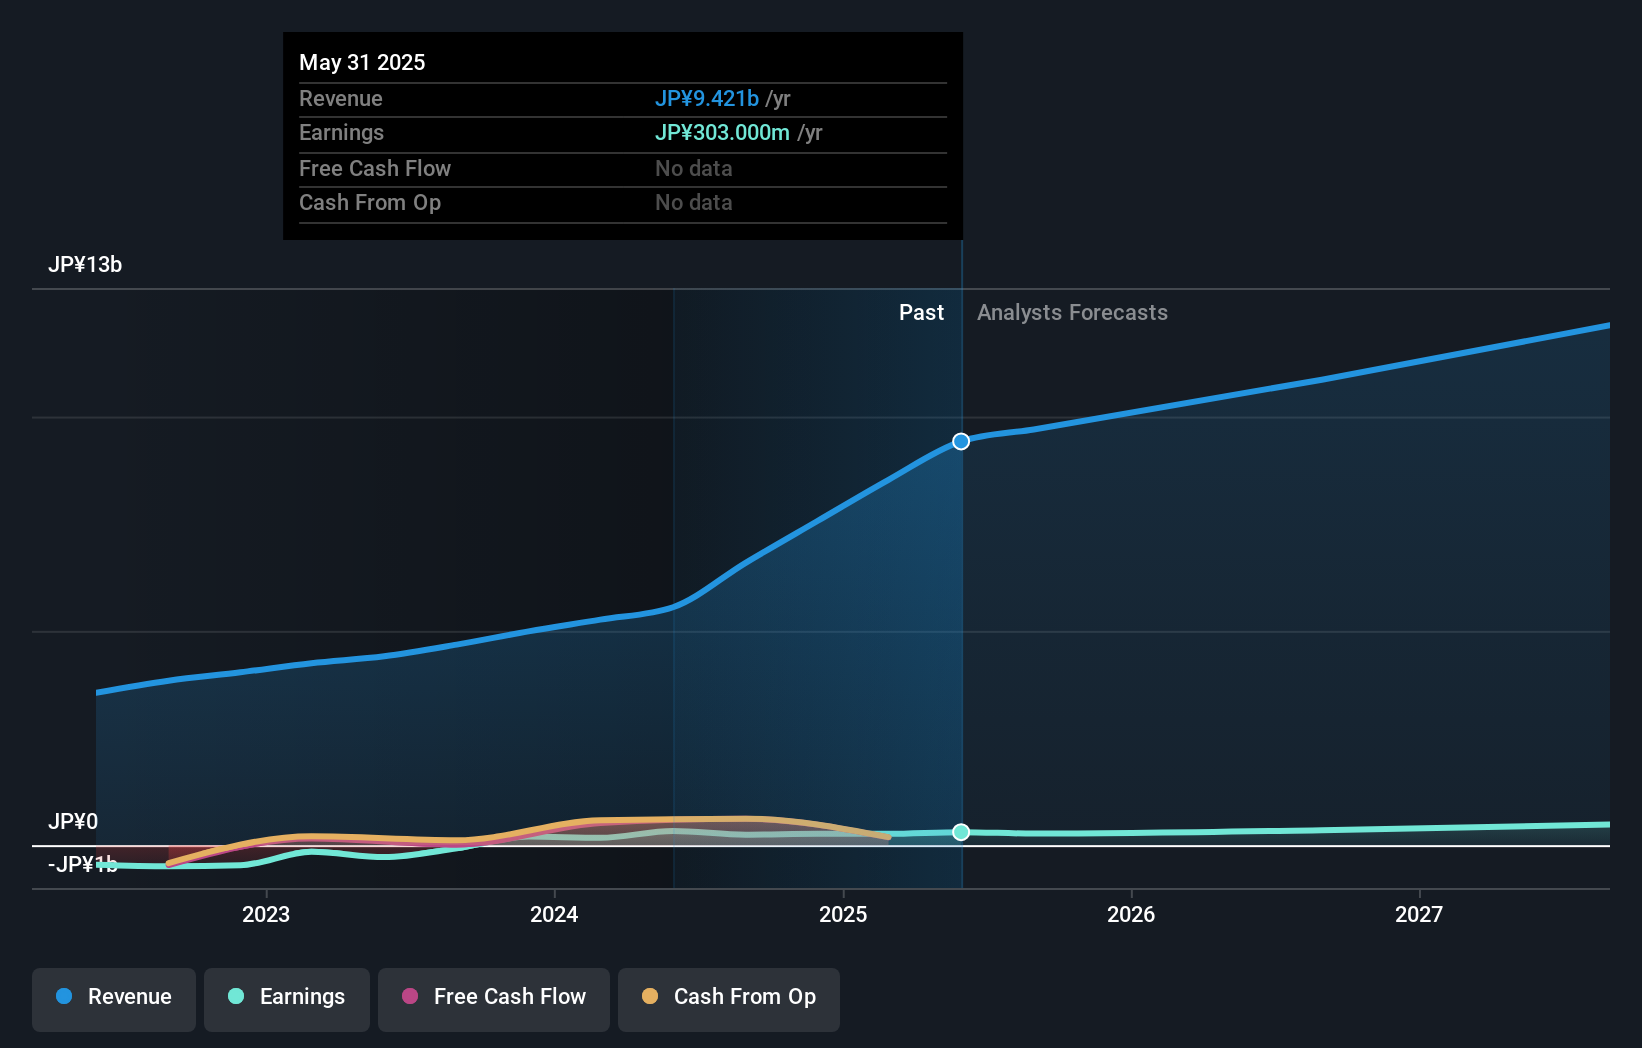Click the Analysts Forecasts label
The width and height of the screenshot is (1642, 1048).
click(1072, 313)
